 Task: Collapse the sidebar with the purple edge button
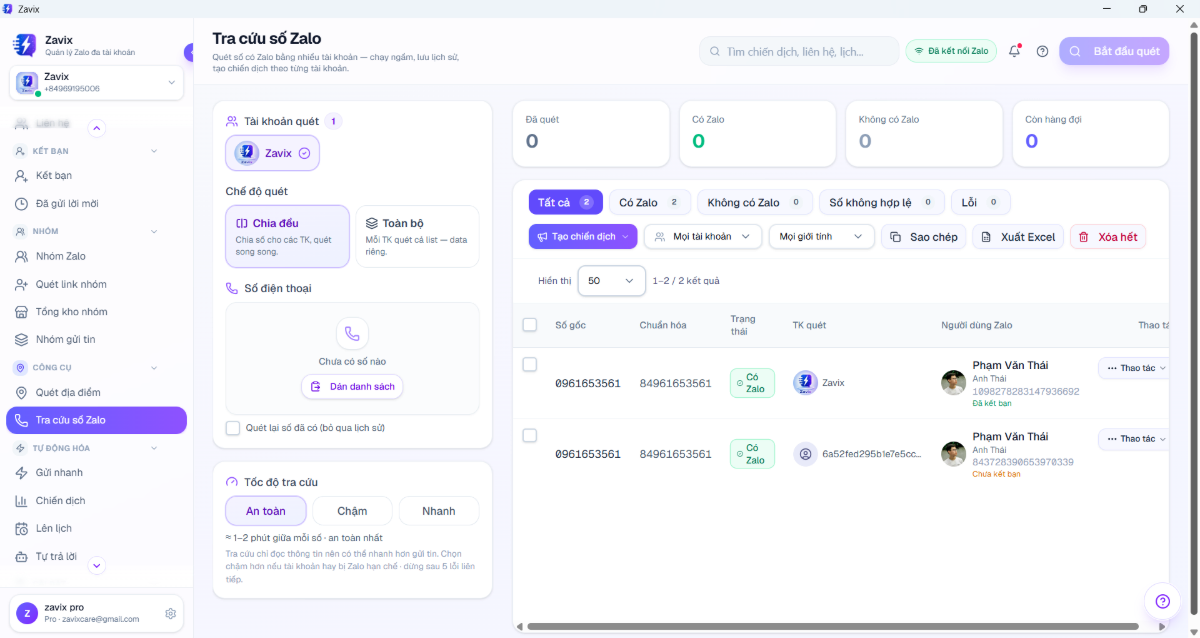[x=189, y=53]
